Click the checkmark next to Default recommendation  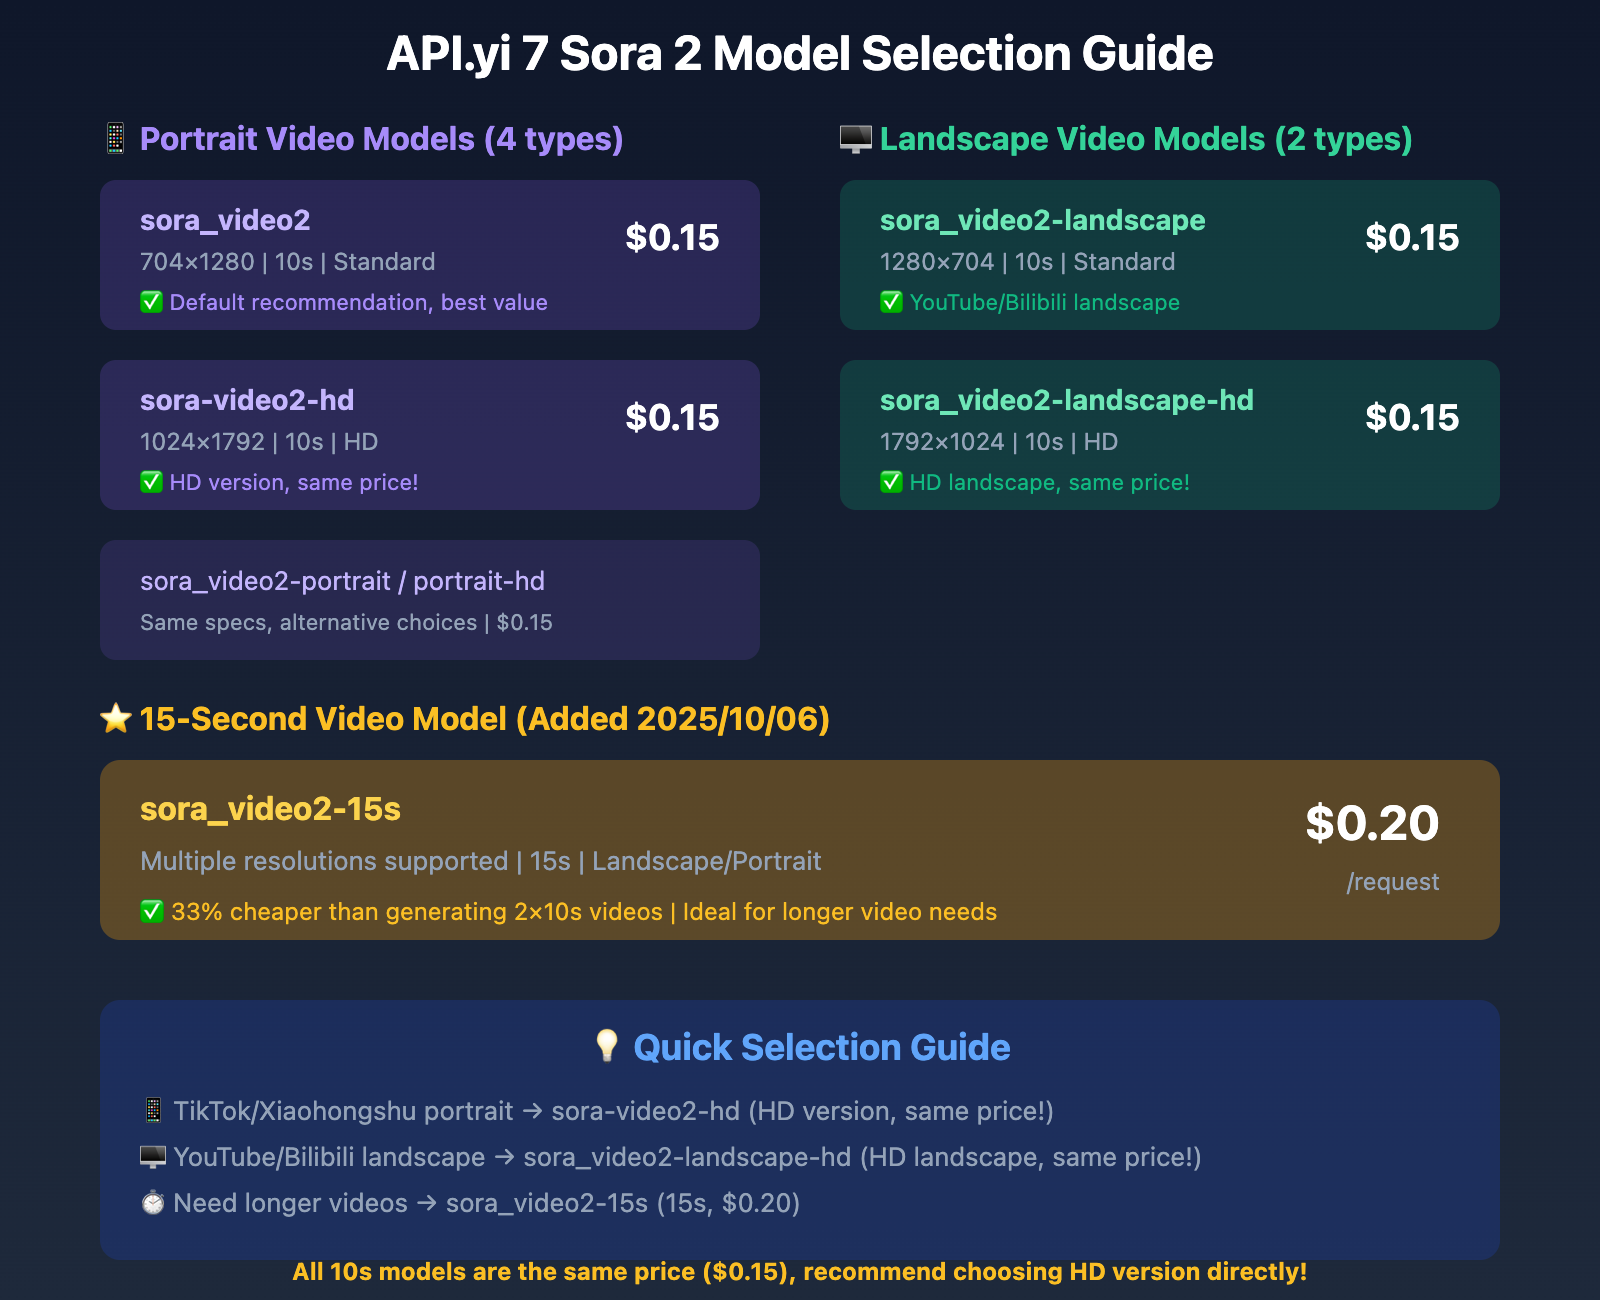tap(151, 302)
